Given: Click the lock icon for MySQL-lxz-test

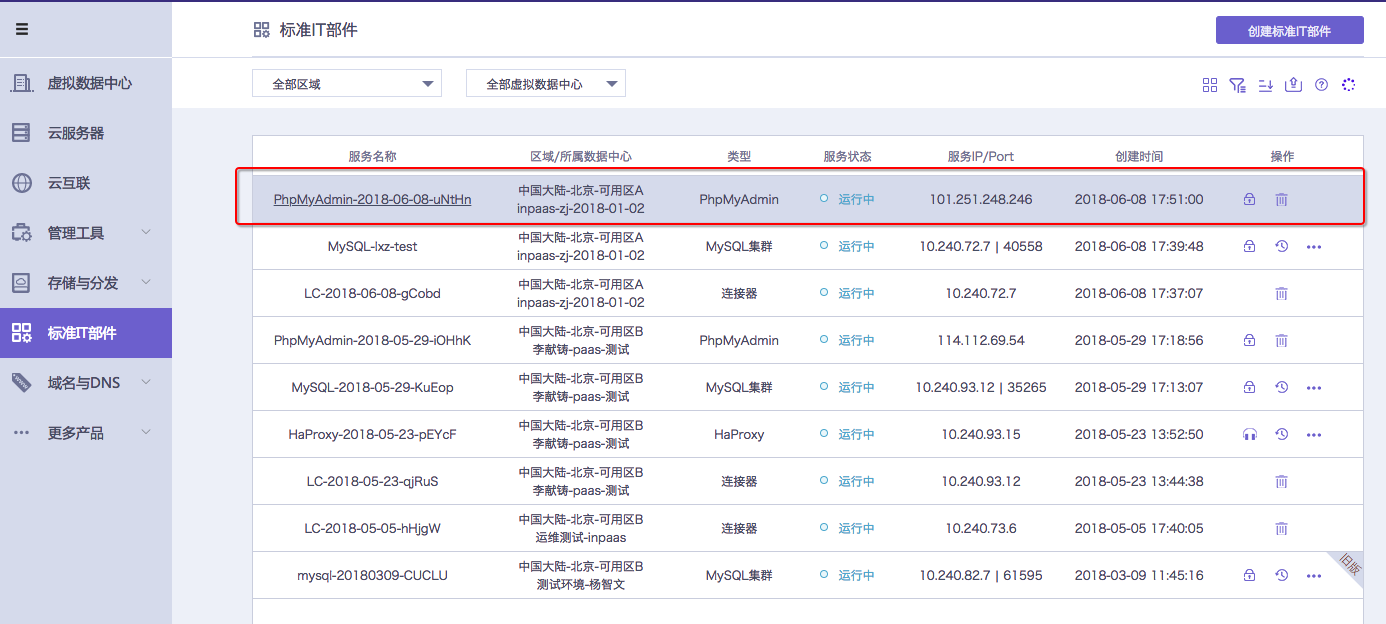Looking at the screenshot, I should [1249, 246].
